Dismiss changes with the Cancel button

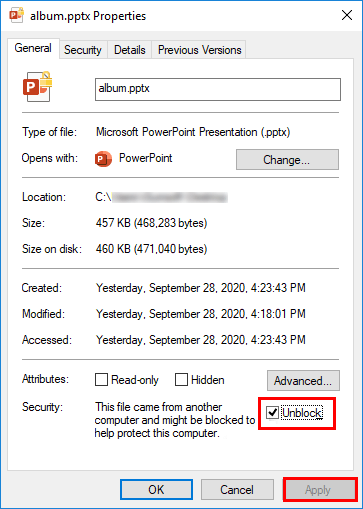point(237,490)
